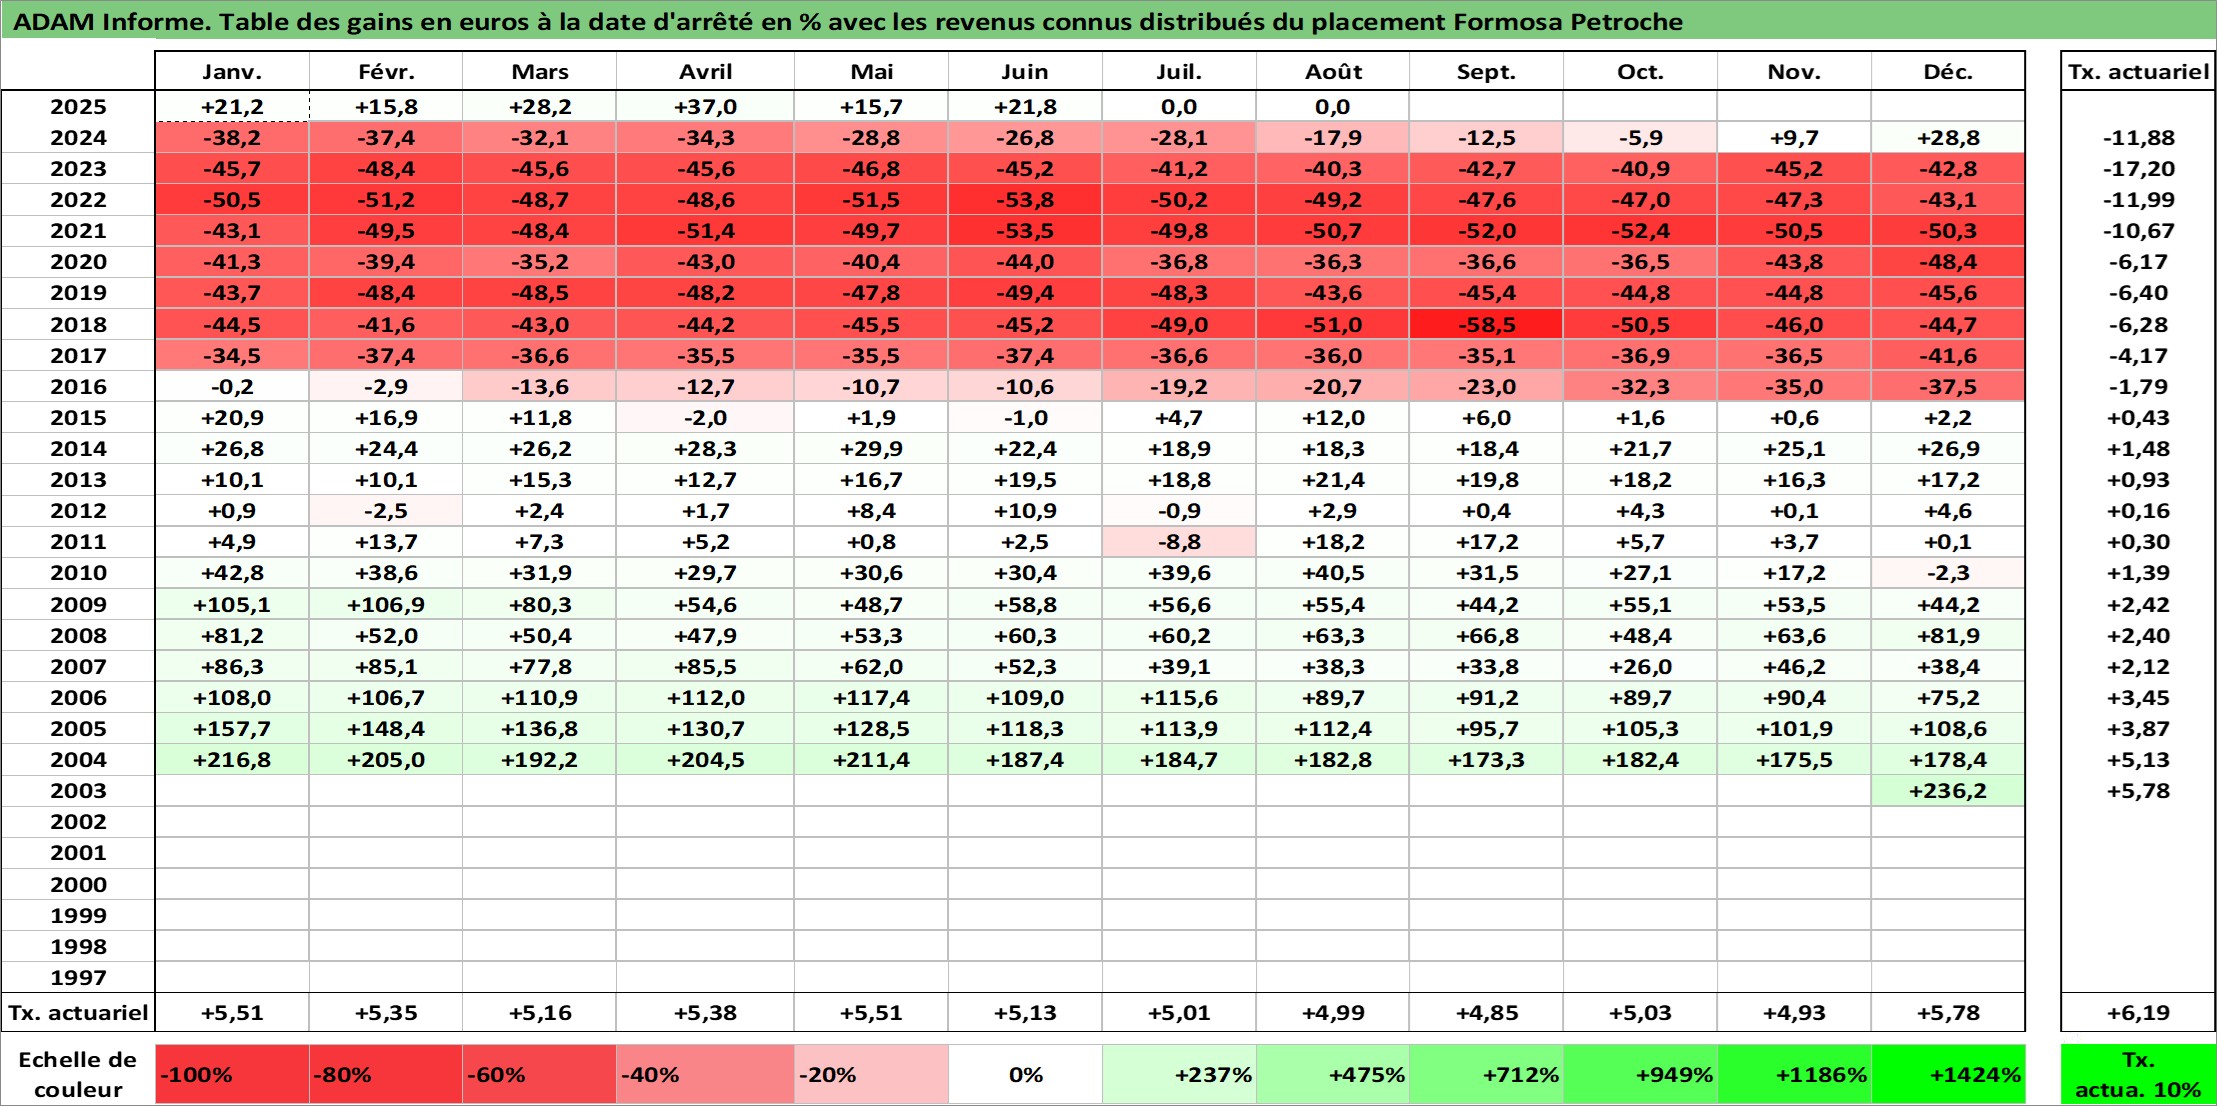Click the 2004 row label
This screenshot has height=1106, width=2217.
(x=78, y=760)
